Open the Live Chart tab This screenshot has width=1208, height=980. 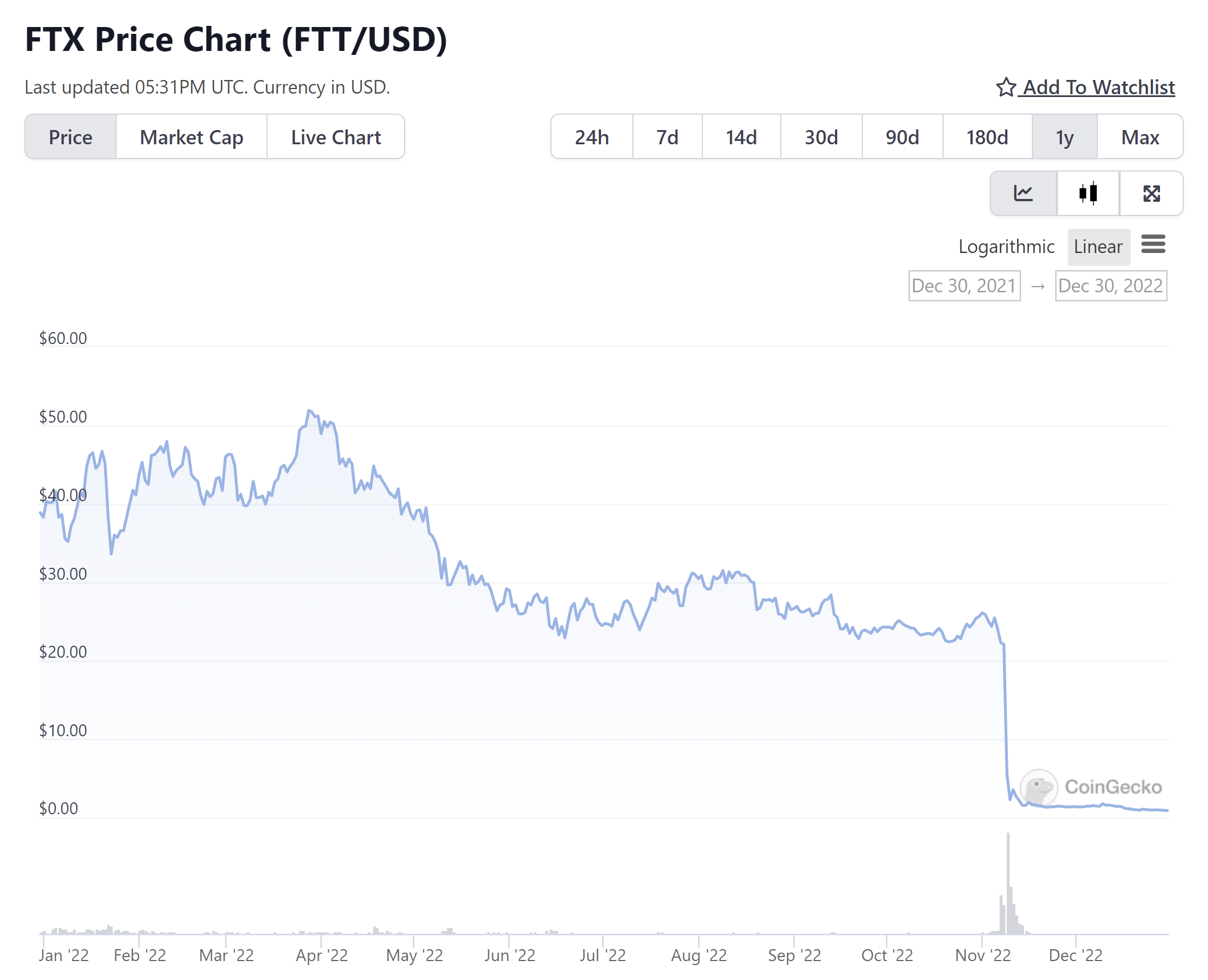point(336,137)
